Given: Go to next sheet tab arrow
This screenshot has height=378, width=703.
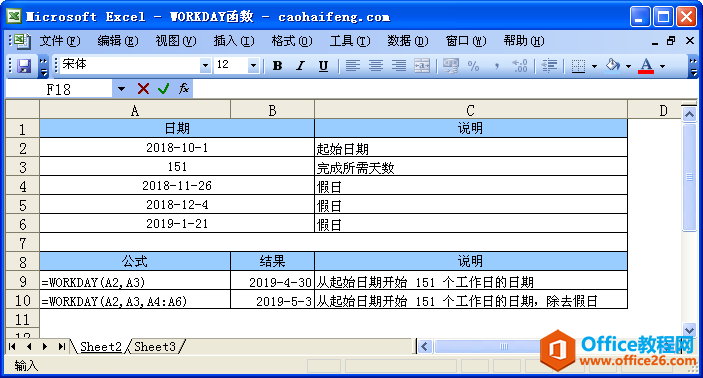Looking at the screenshot, I should tap(45, 347).
